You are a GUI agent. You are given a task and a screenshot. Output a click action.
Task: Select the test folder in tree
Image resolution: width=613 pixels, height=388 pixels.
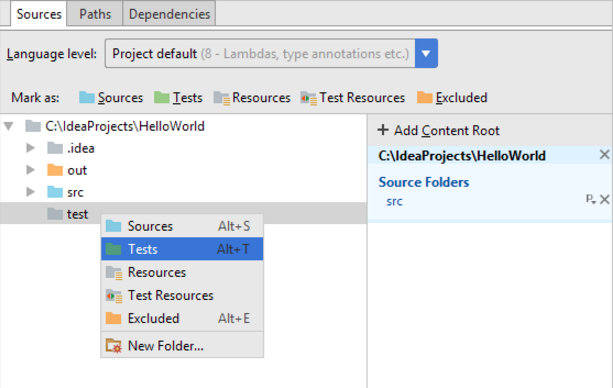click(x=68, y=214)
